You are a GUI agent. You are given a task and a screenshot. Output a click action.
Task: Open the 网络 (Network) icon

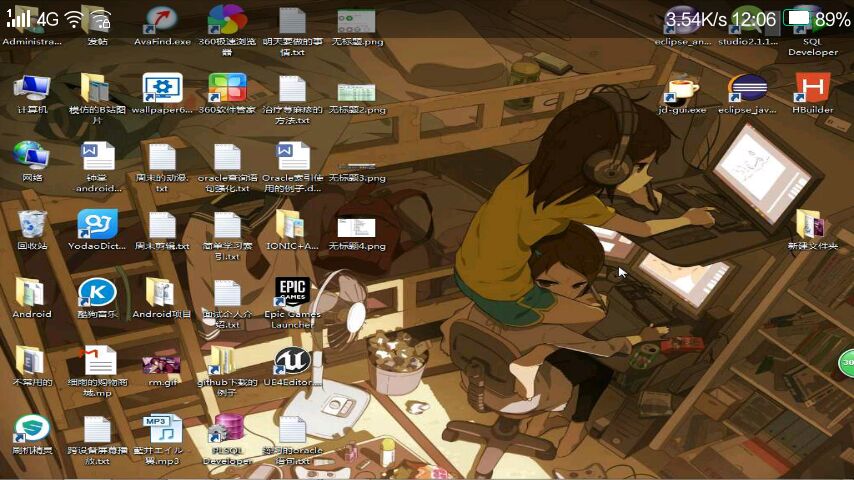[32, 161]
